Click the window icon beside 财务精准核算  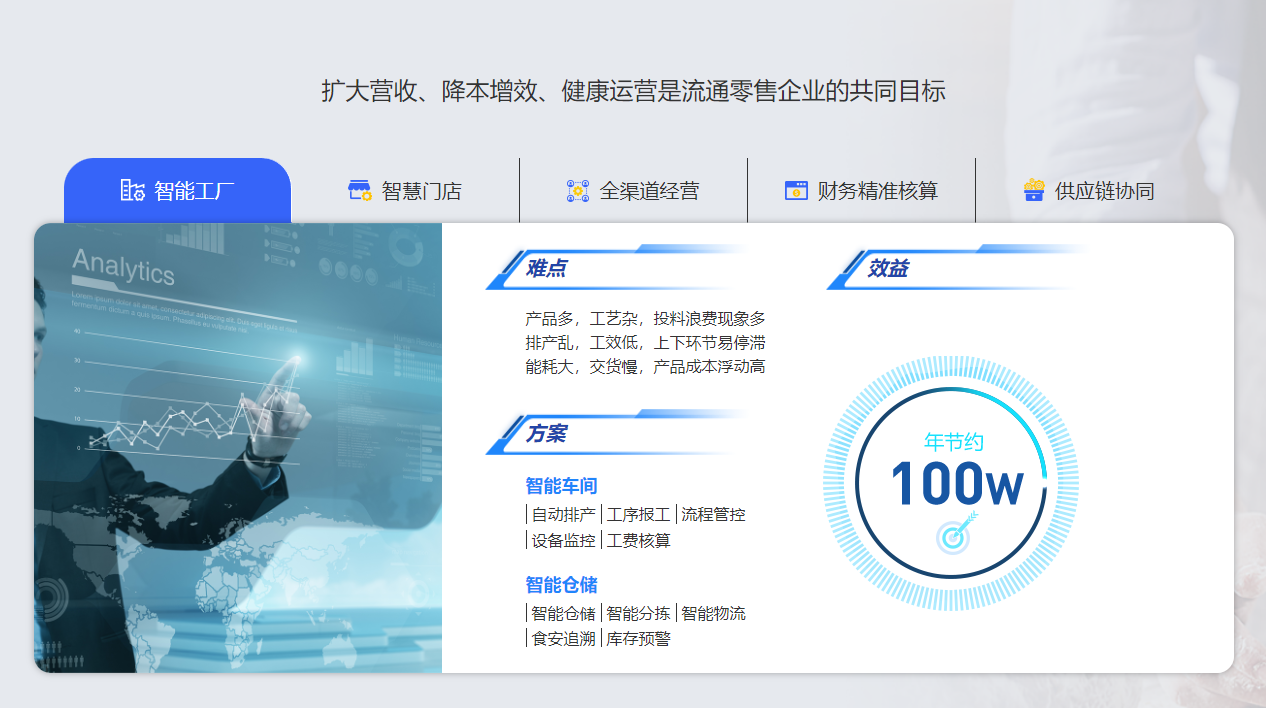pos(796,190)
